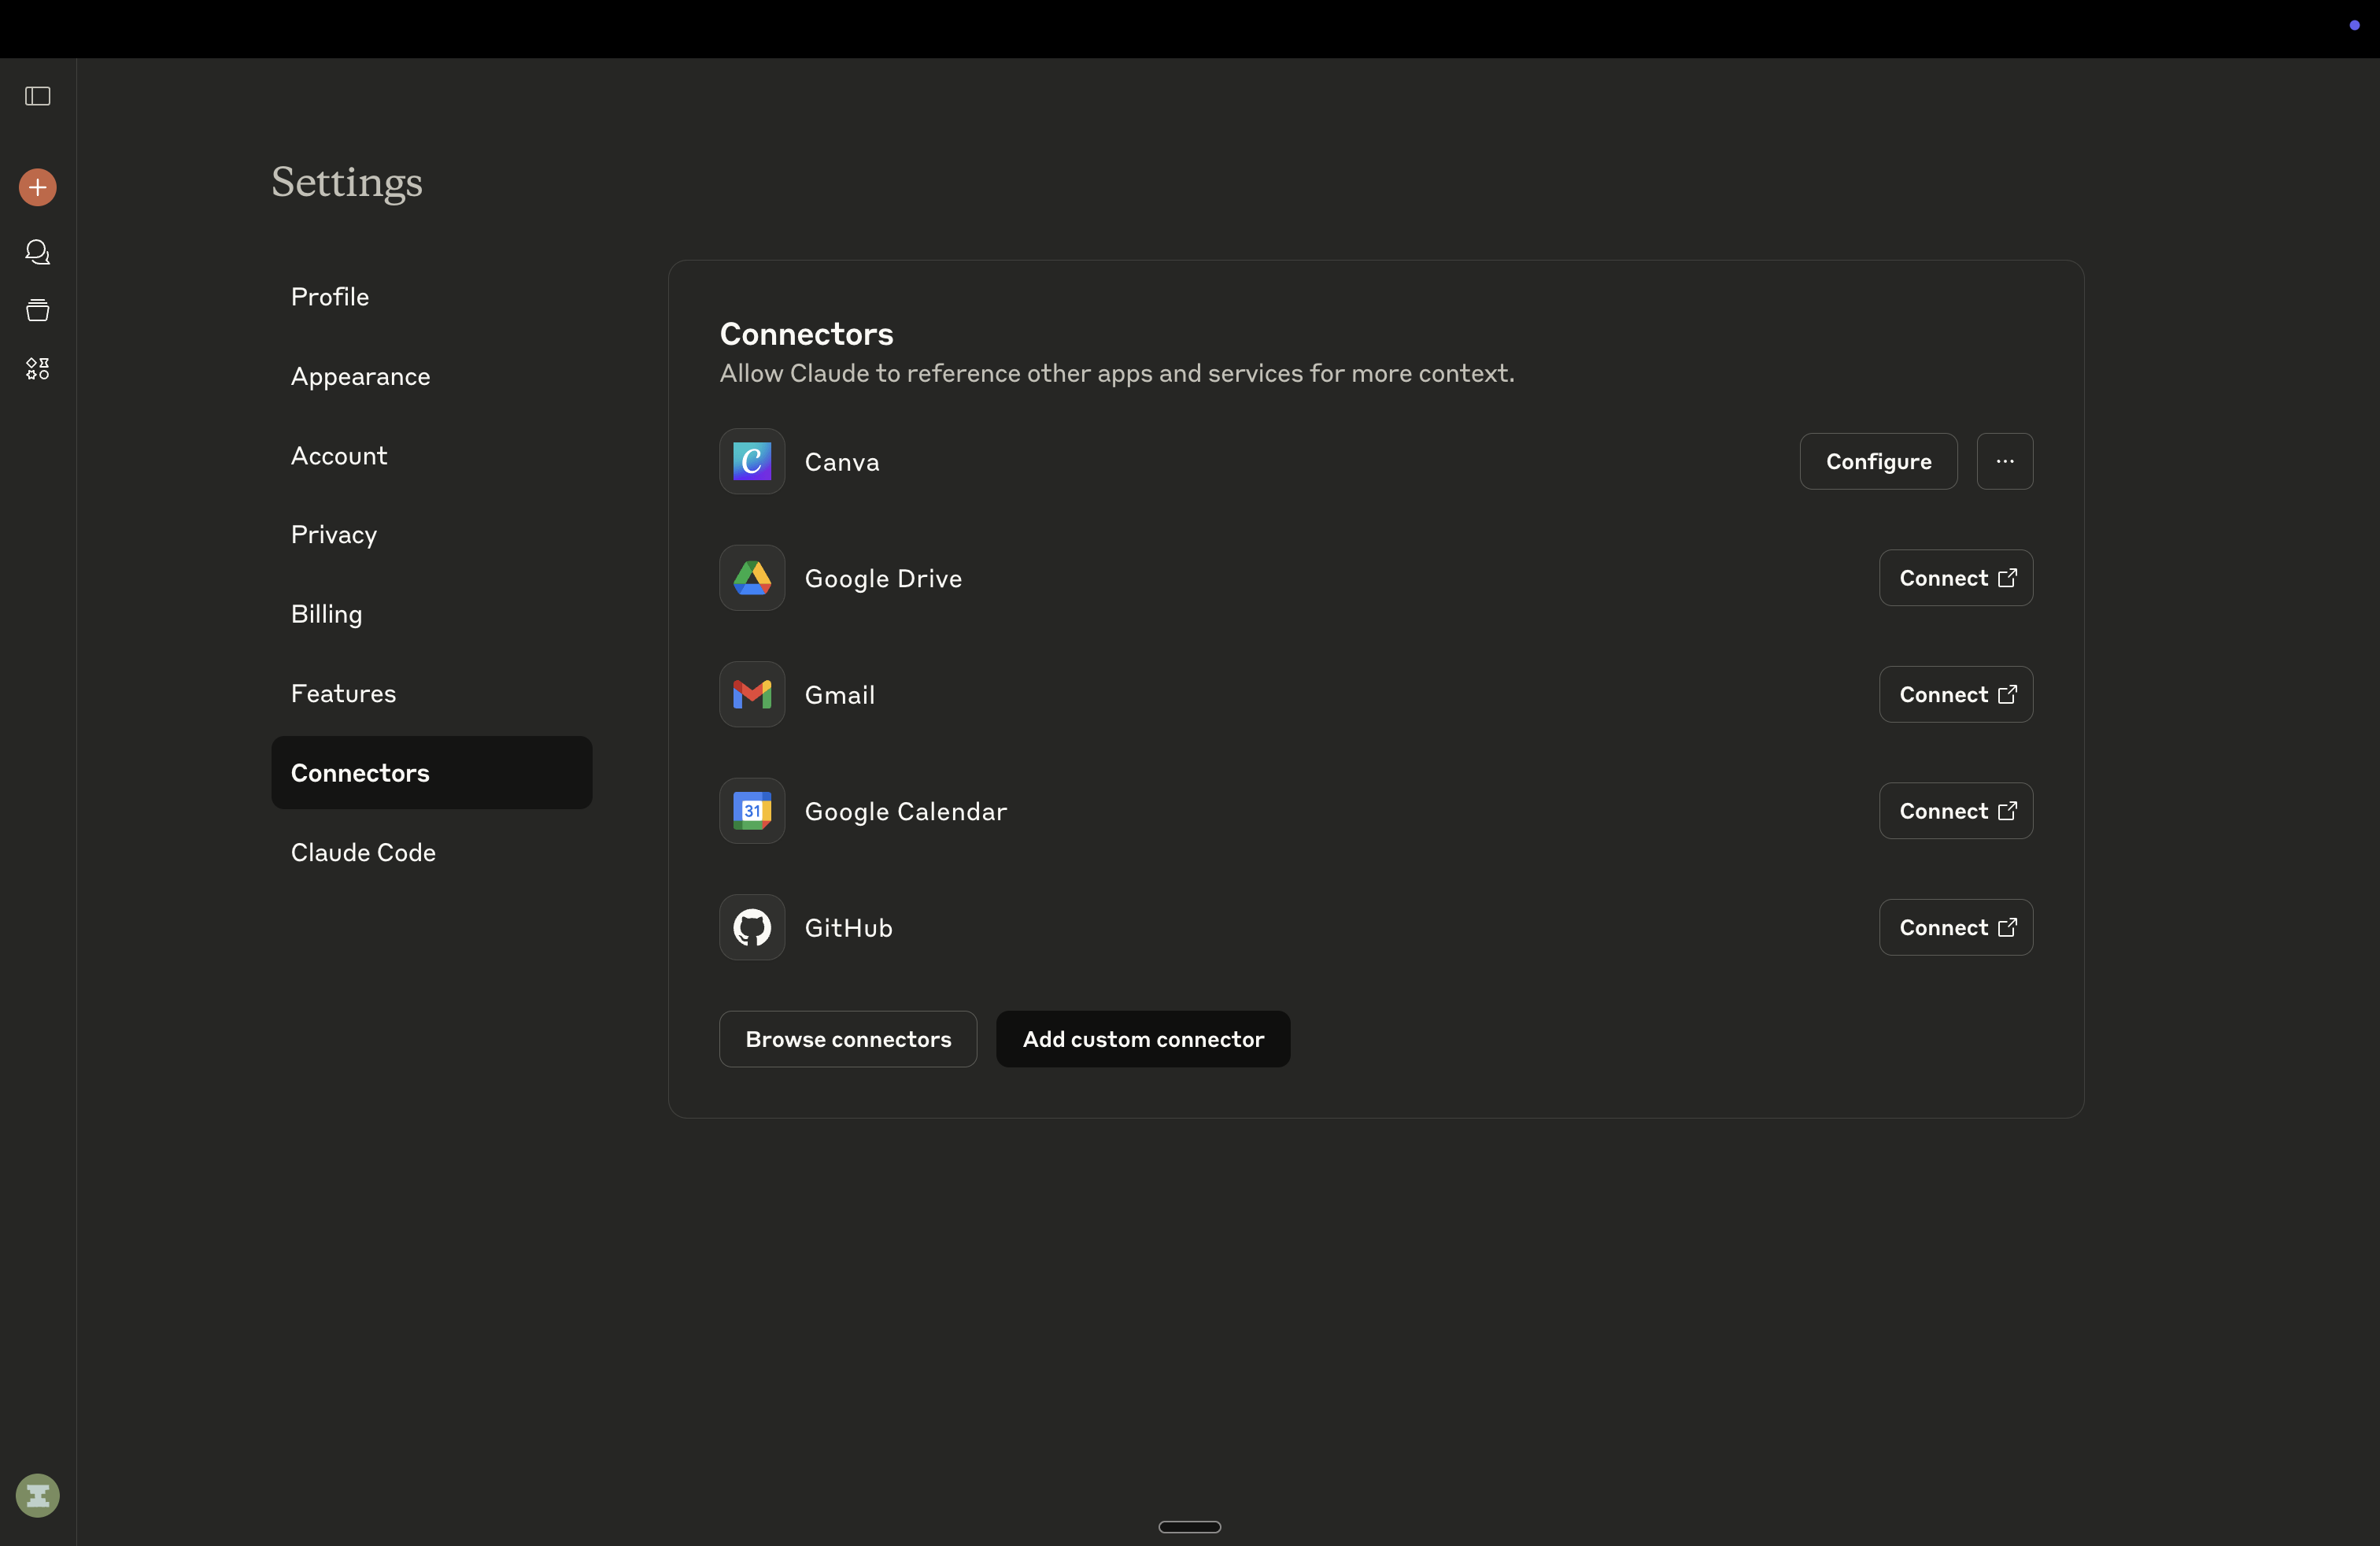Connect Google Calendar

pos(1956,811)
